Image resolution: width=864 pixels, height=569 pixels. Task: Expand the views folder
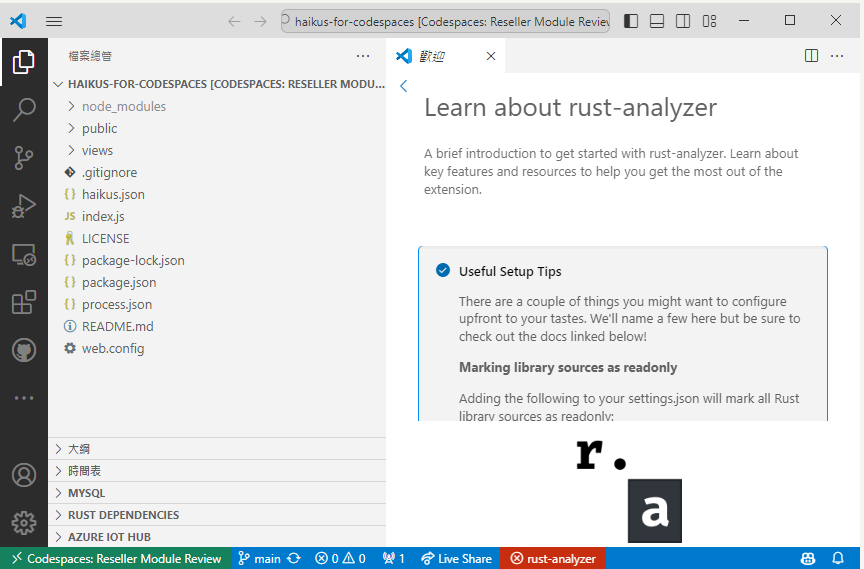[218, 150]
